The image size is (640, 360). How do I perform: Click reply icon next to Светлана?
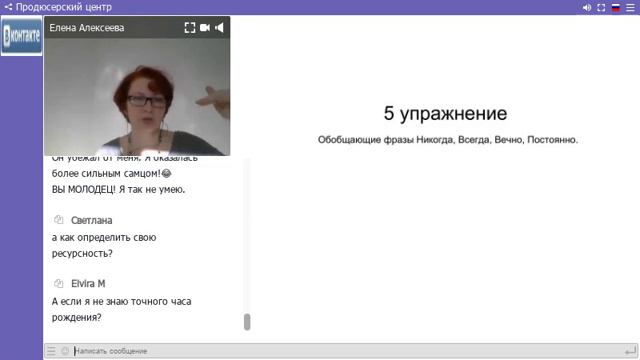coord(59,220)
